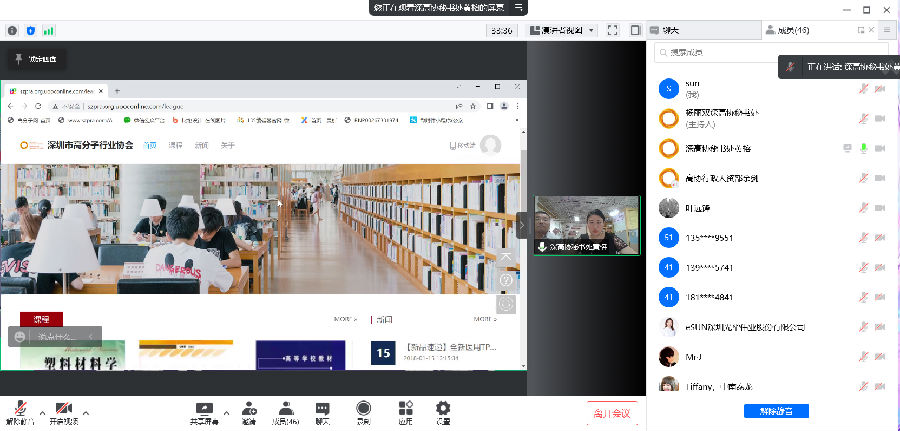Viewport: 900px width, 431px height.
Task: Switch to the Chat tab in side panel
Action: click(704, 30)
